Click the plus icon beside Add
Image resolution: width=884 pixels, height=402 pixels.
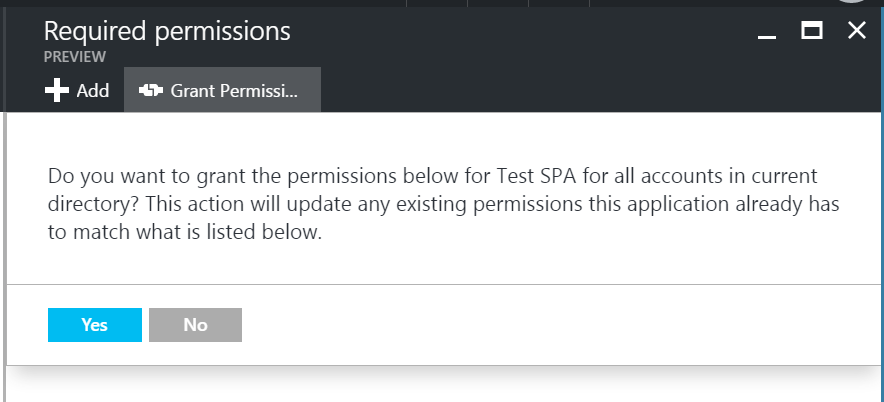(x=57, y=90)
